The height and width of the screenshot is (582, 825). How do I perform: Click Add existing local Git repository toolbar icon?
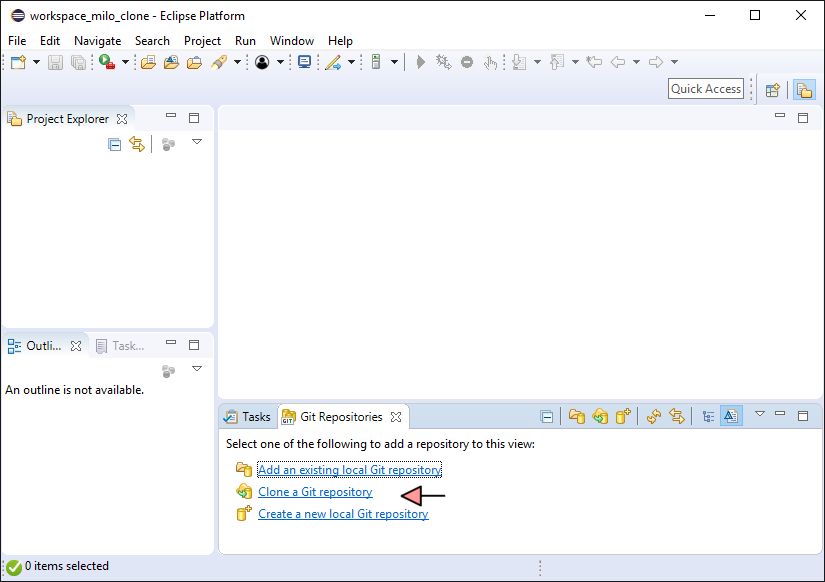(x=577, y=417)
